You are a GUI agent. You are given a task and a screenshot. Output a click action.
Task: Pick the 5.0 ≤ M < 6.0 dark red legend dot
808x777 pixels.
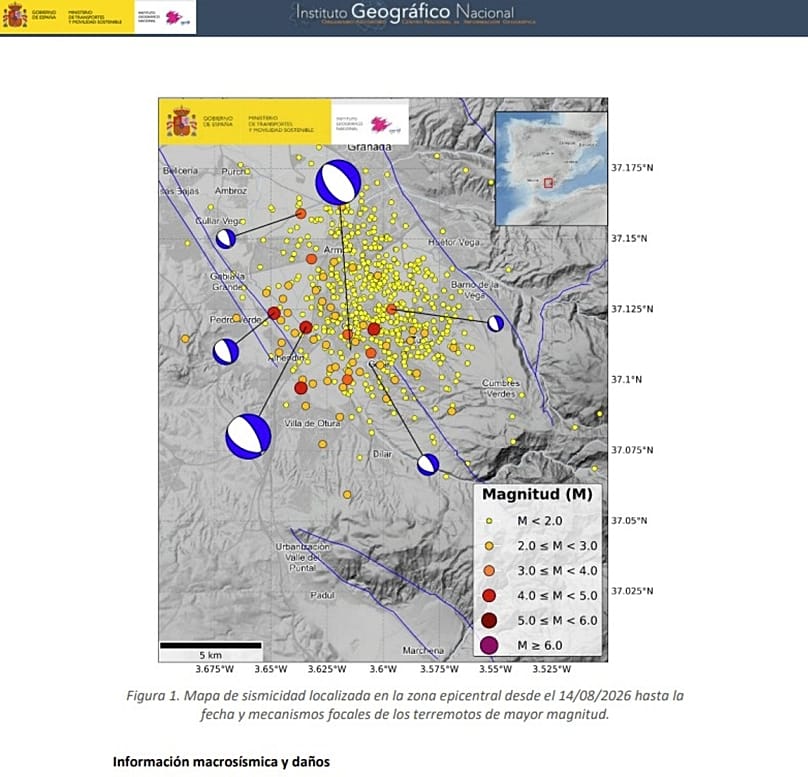coord(489,620)
